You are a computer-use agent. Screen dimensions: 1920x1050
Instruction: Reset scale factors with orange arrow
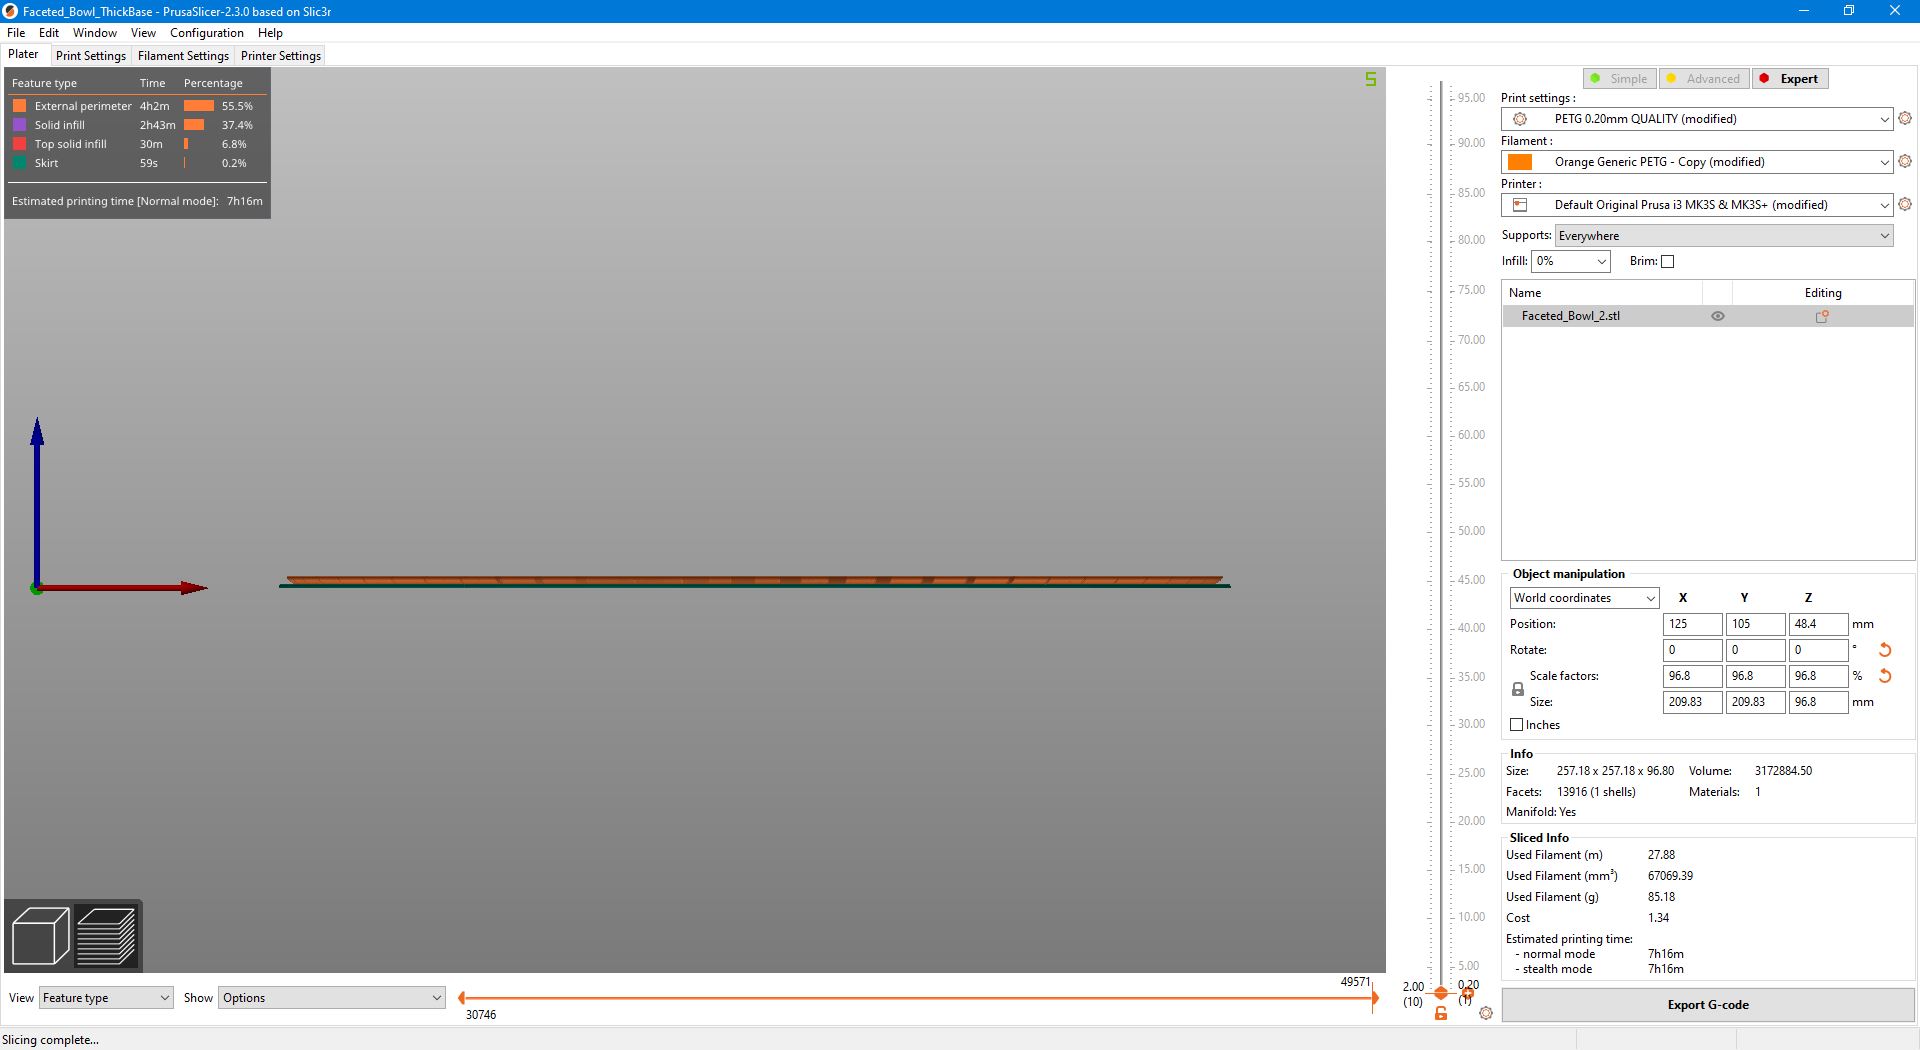[1885, 676]
